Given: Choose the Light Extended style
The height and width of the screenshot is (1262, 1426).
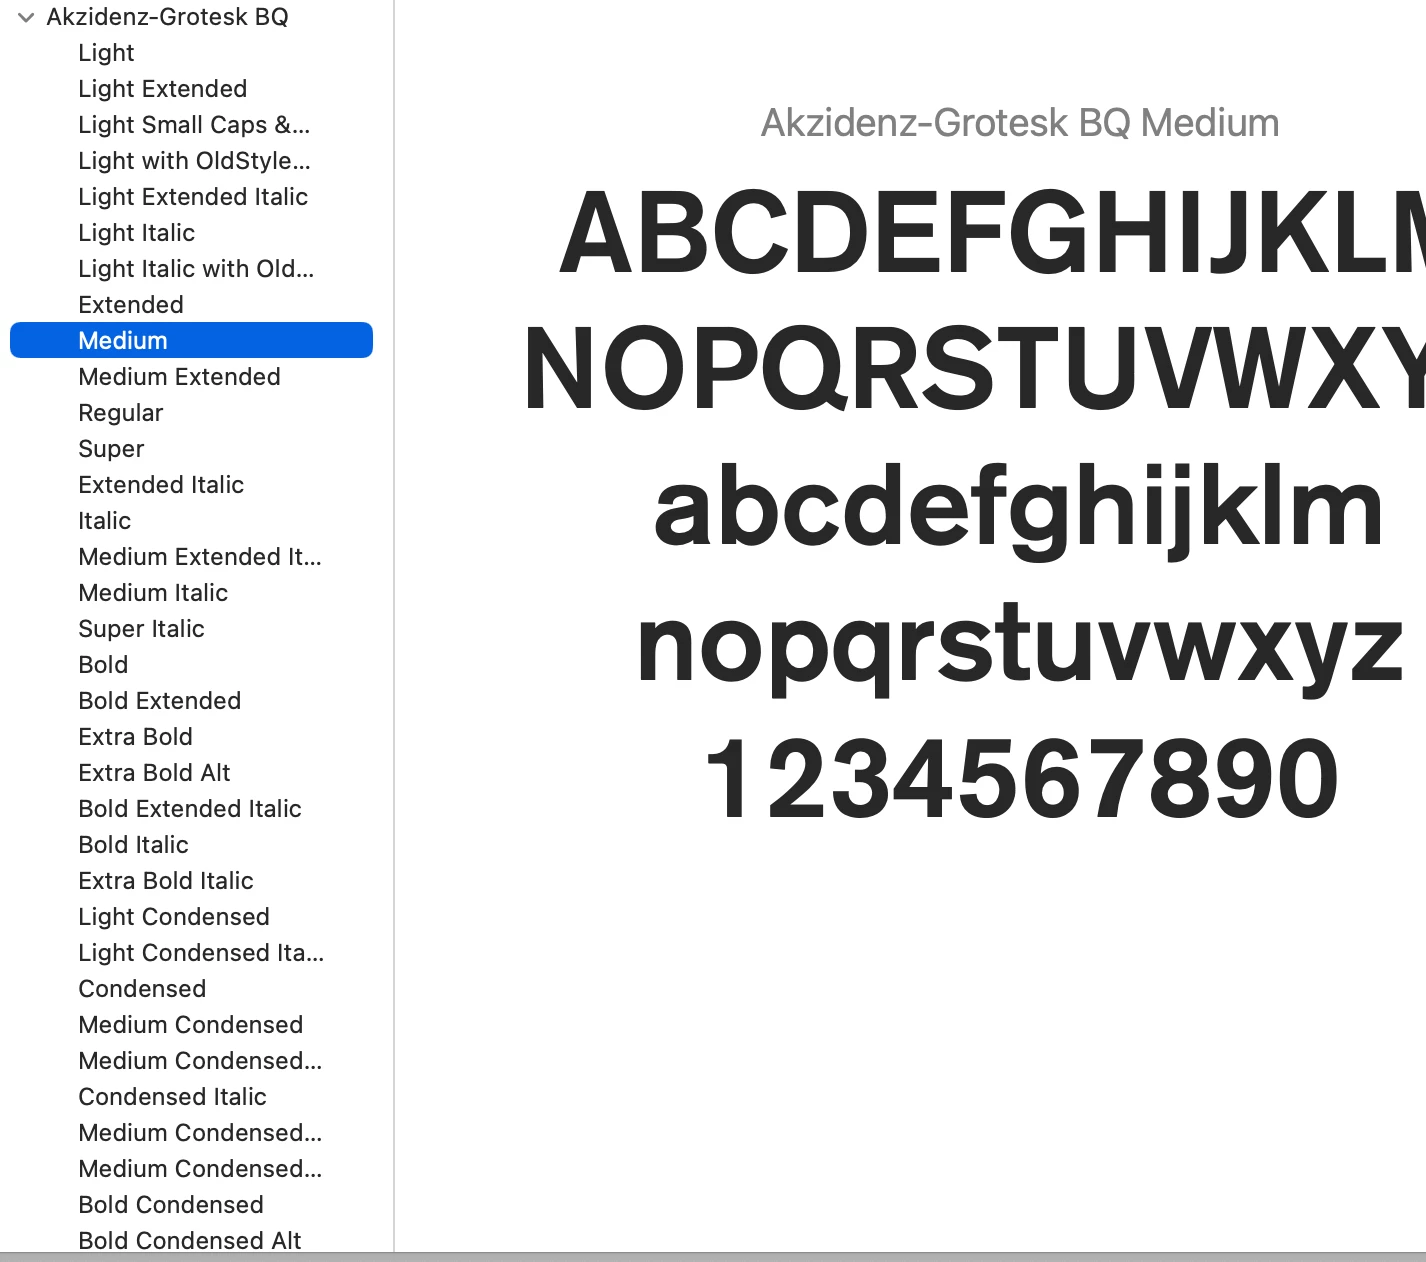Looking at the screenshot, I should pyautogui.click(x=191, y=89).
